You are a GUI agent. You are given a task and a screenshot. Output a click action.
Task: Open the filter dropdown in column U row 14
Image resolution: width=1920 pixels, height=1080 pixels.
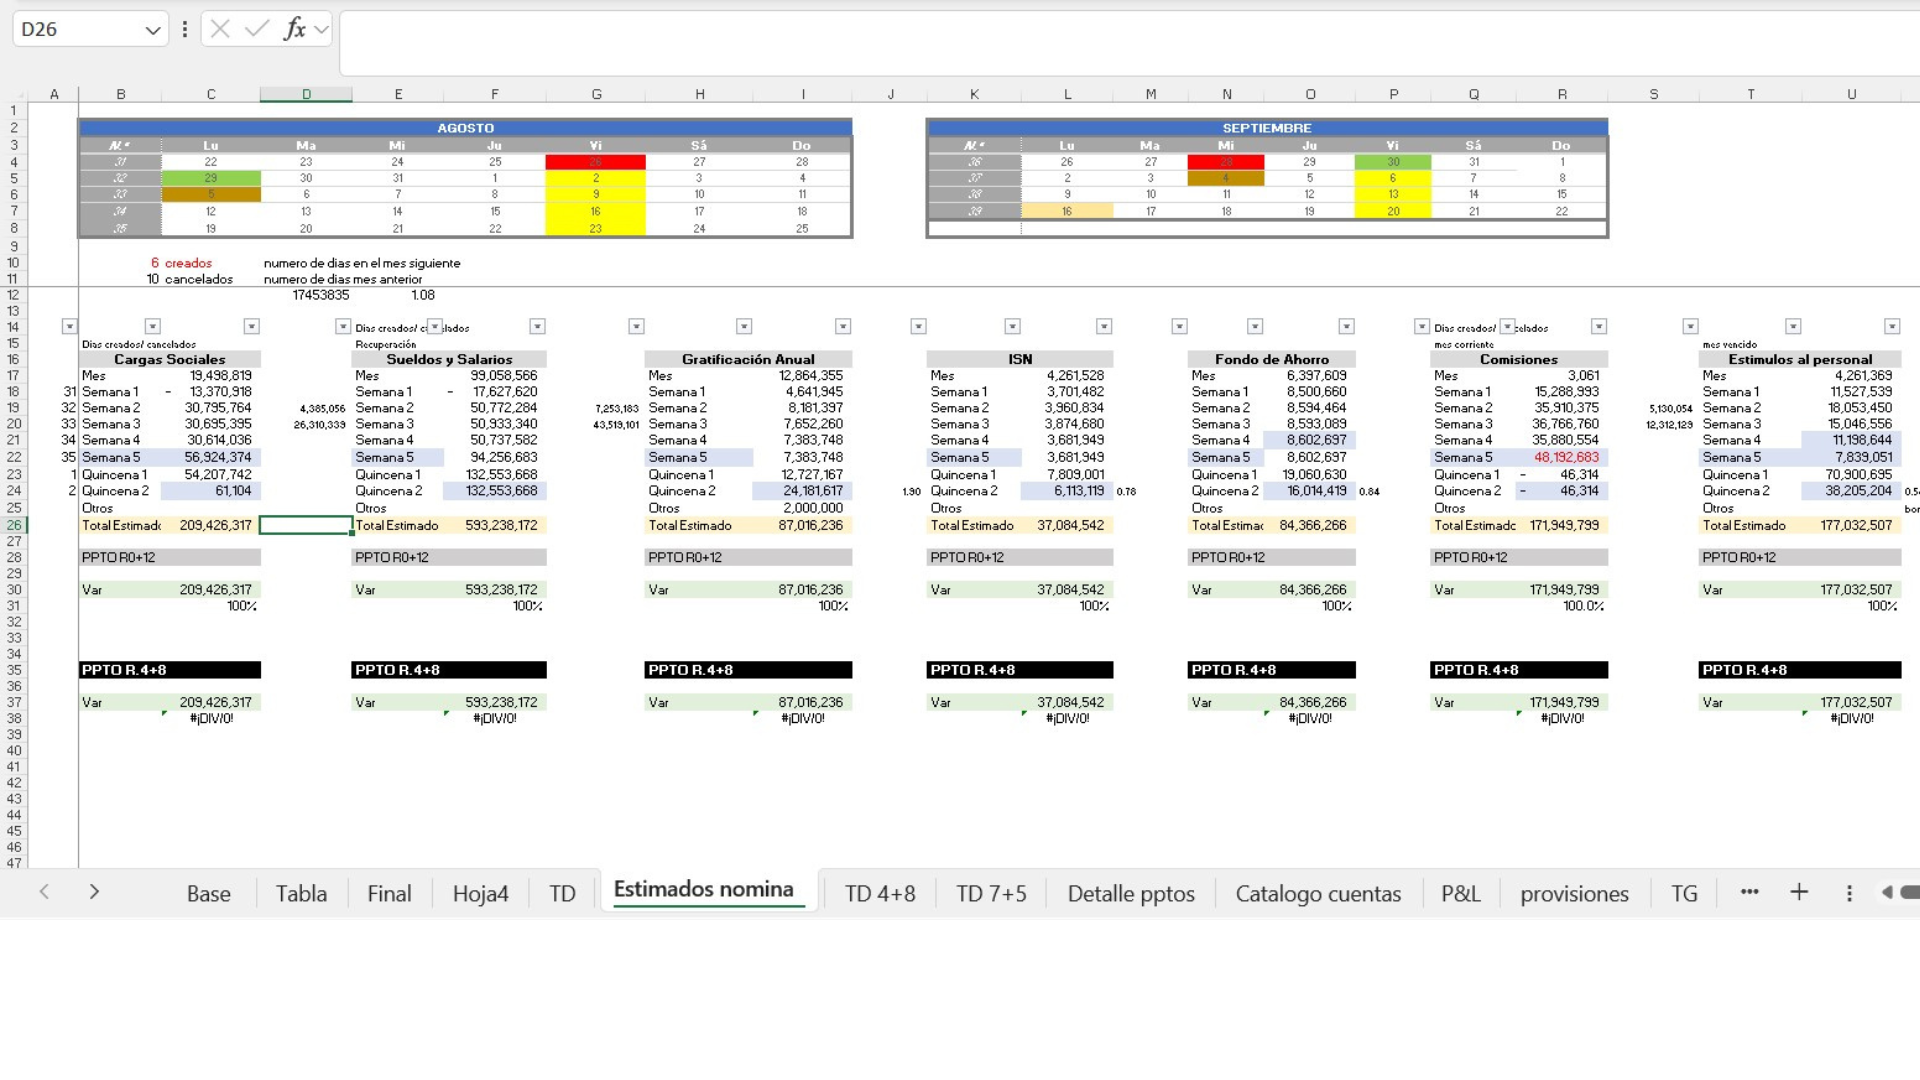[x=1891, y=326]
